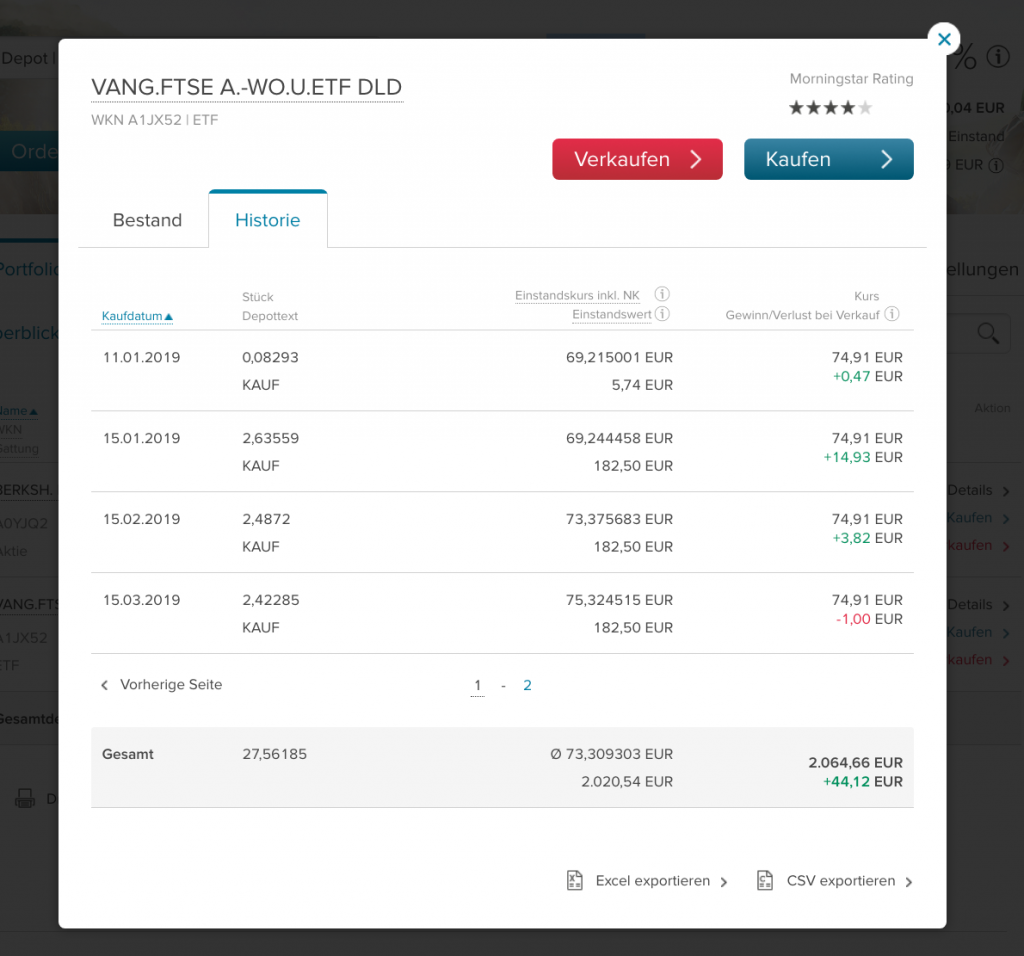Click the Verkaufen sell button

(637, 159)
